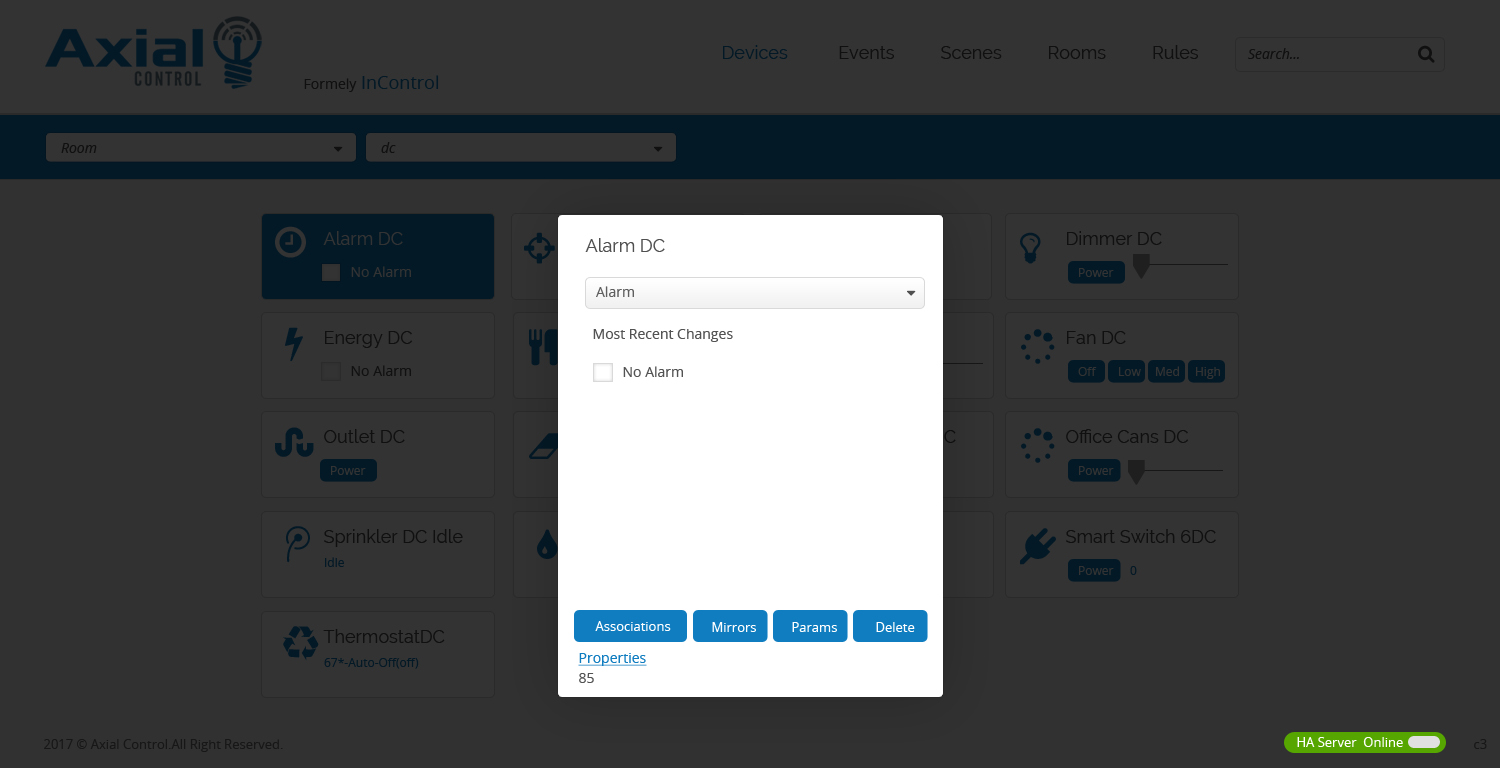Click the spinner icon on Office Cans DC

coord(1037,445)
